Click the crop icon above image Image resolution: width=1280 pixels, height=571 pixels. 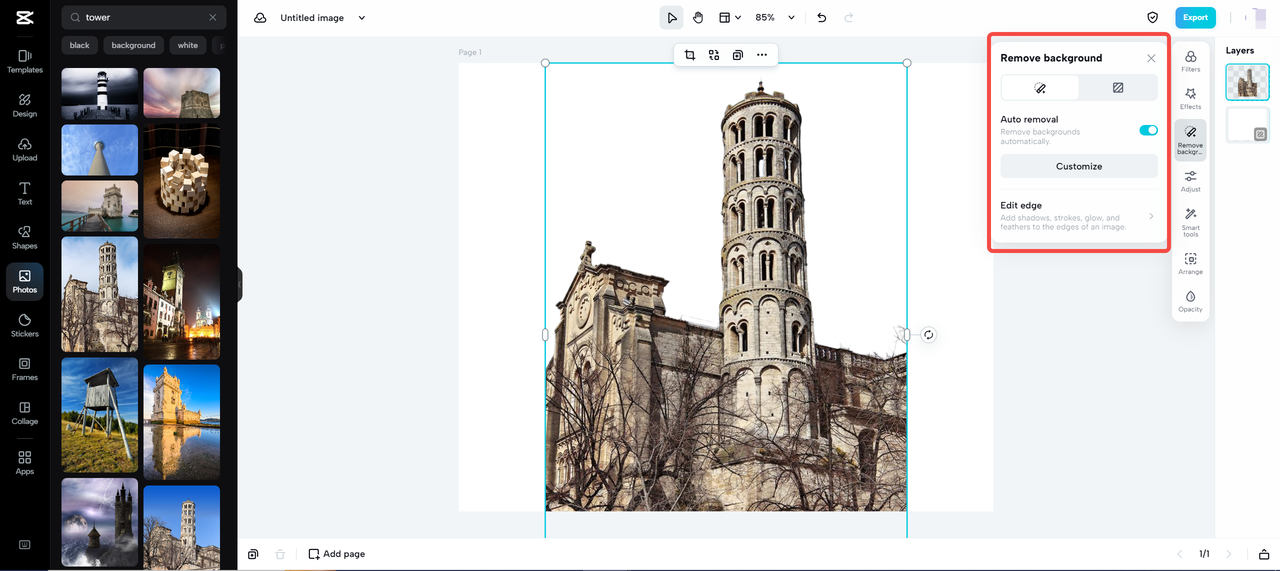point(690,55)
